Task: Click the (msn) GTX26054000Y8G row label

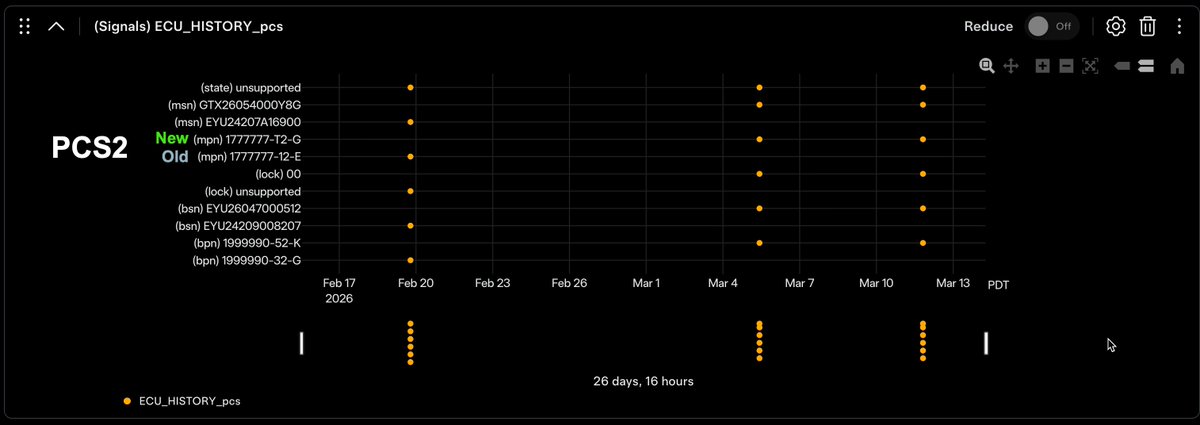Action: (234, 105)
